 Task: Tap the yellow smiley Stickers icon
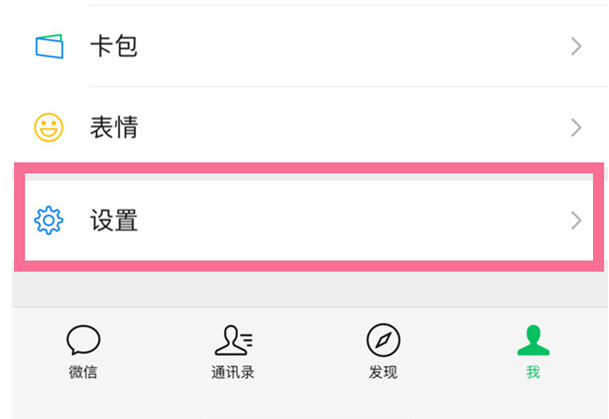(49, 127)
